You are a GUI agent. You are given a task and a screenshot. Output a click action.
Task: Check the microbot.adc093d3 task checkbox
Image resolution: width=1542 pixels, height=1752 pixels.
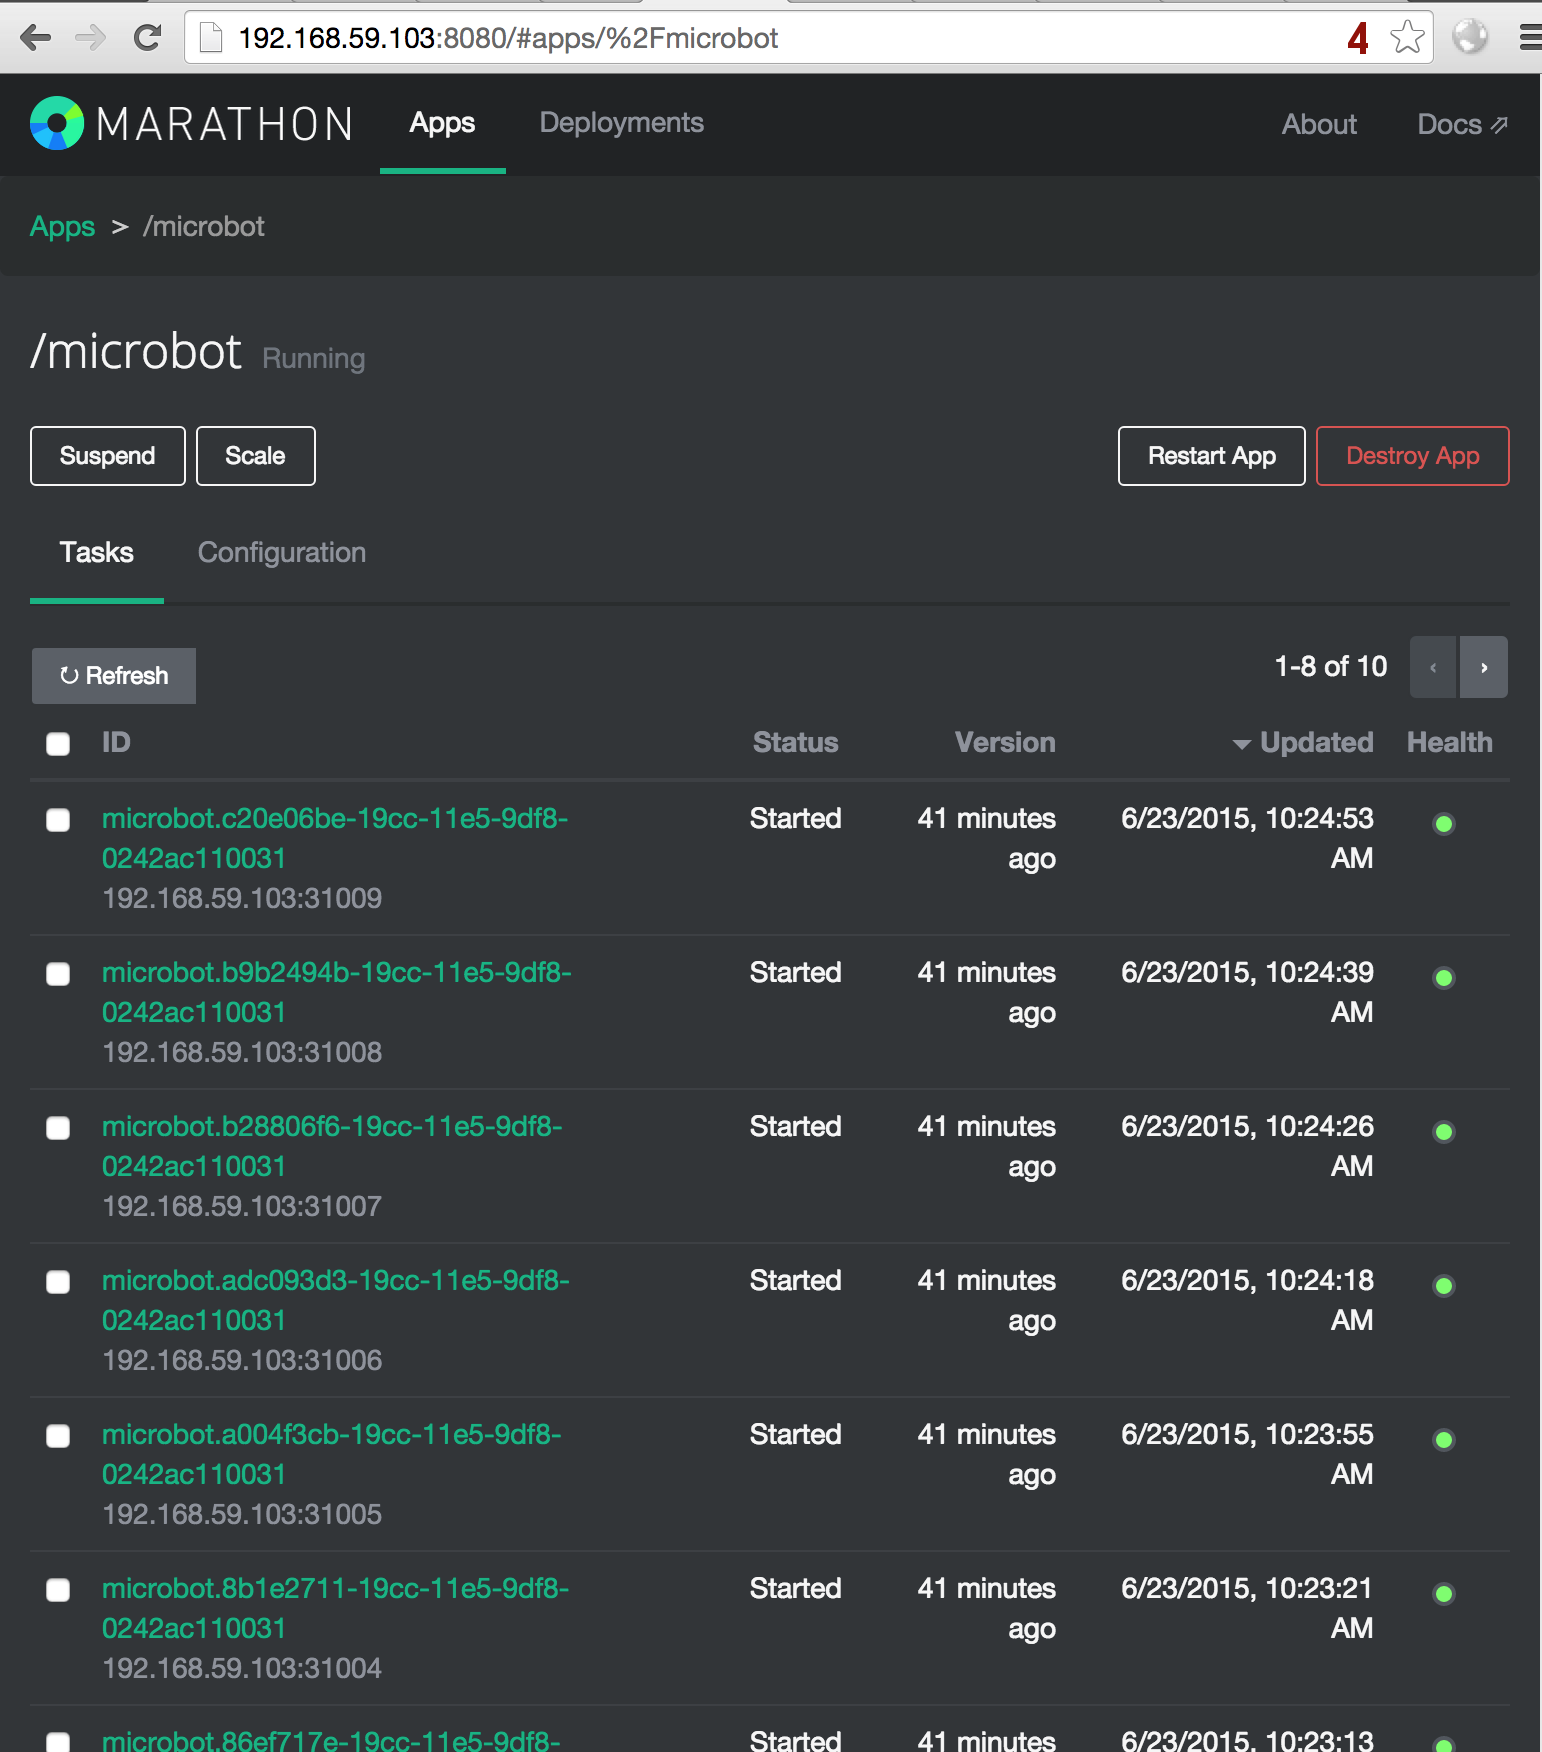[58, 1282]
